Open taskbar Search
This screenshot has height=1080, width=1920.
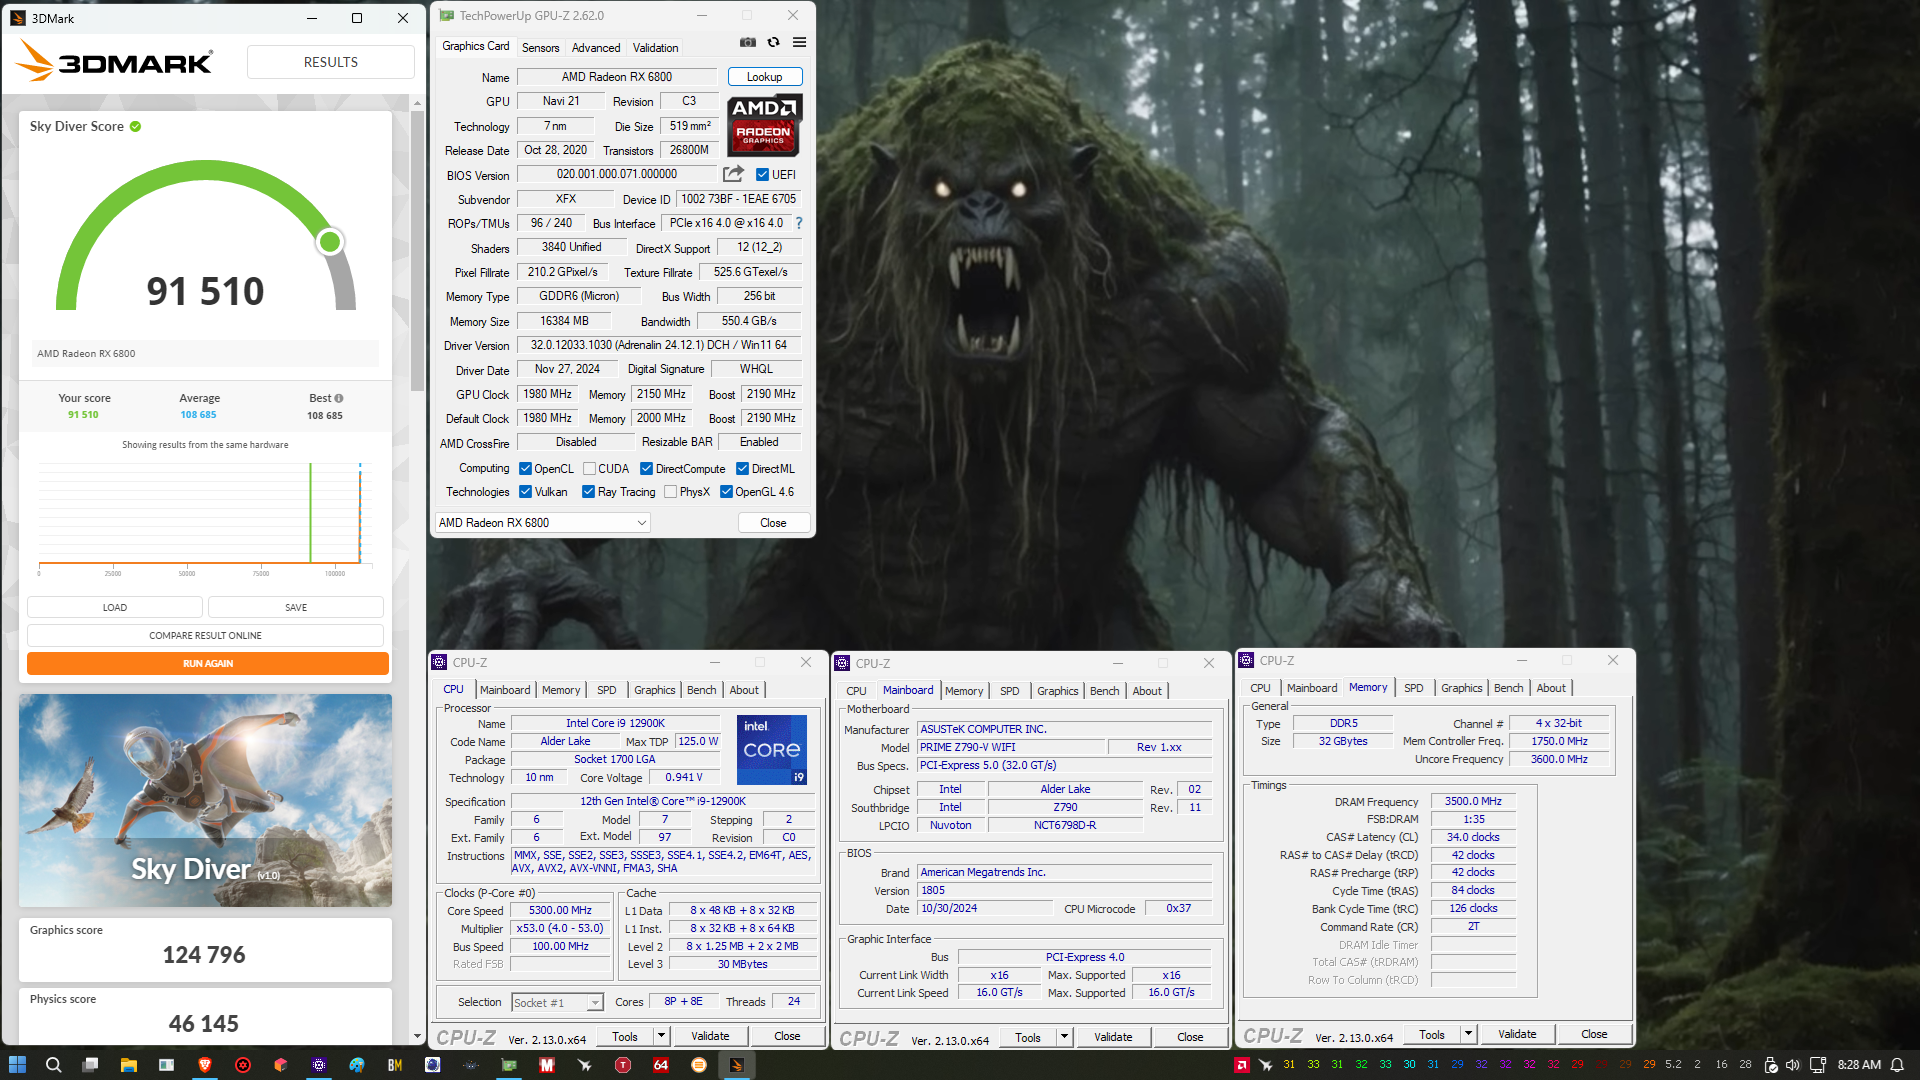pyautogui.click(x=54, y=1065)
